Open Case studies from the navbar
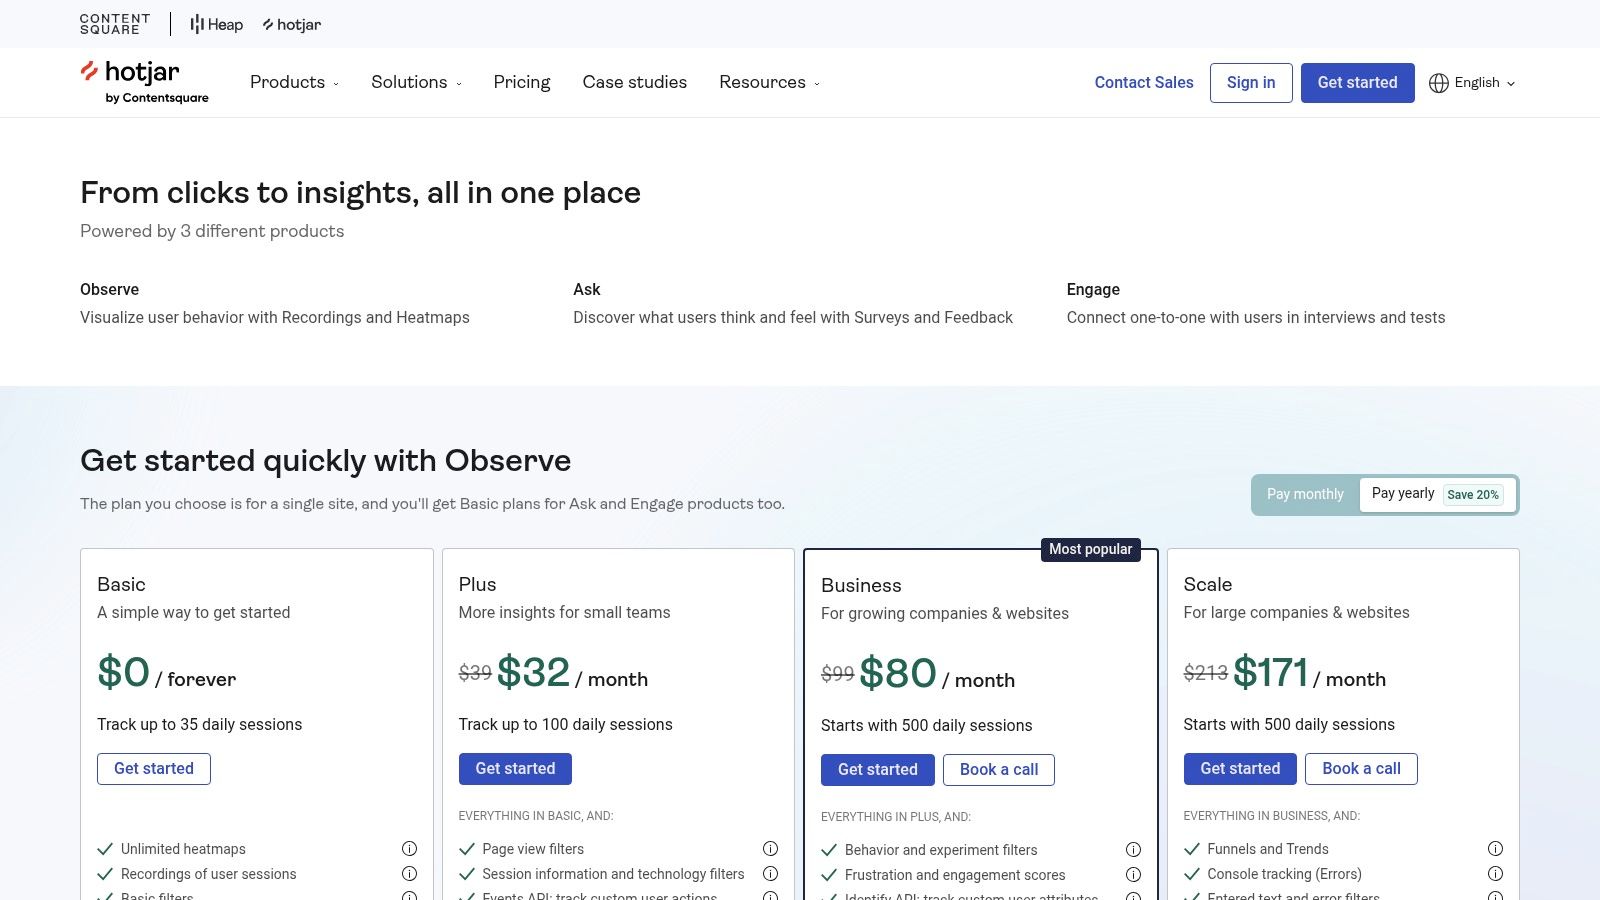 tap(635, 82)
